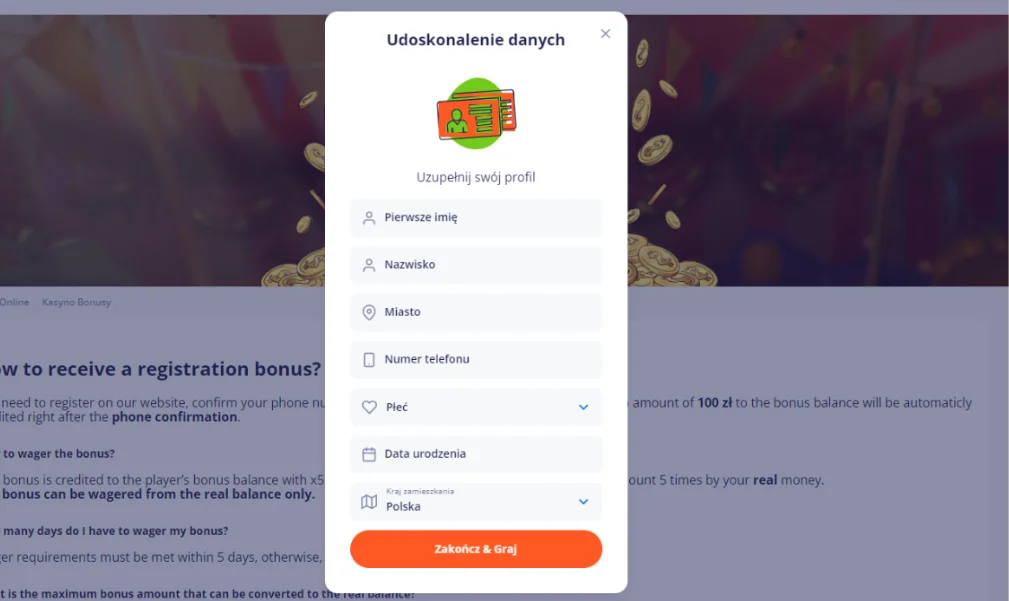Click the ID card profile illustration
This screenshot has height=601, width=1009.
(476, 114)
